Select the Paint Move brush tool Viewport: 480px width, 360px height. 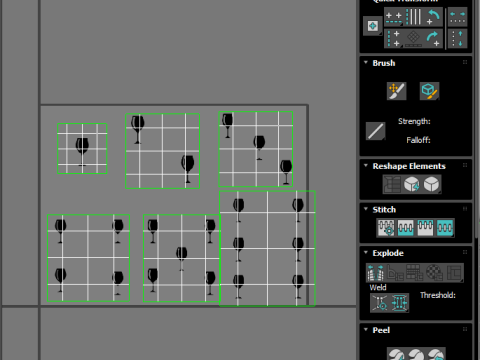396,91
